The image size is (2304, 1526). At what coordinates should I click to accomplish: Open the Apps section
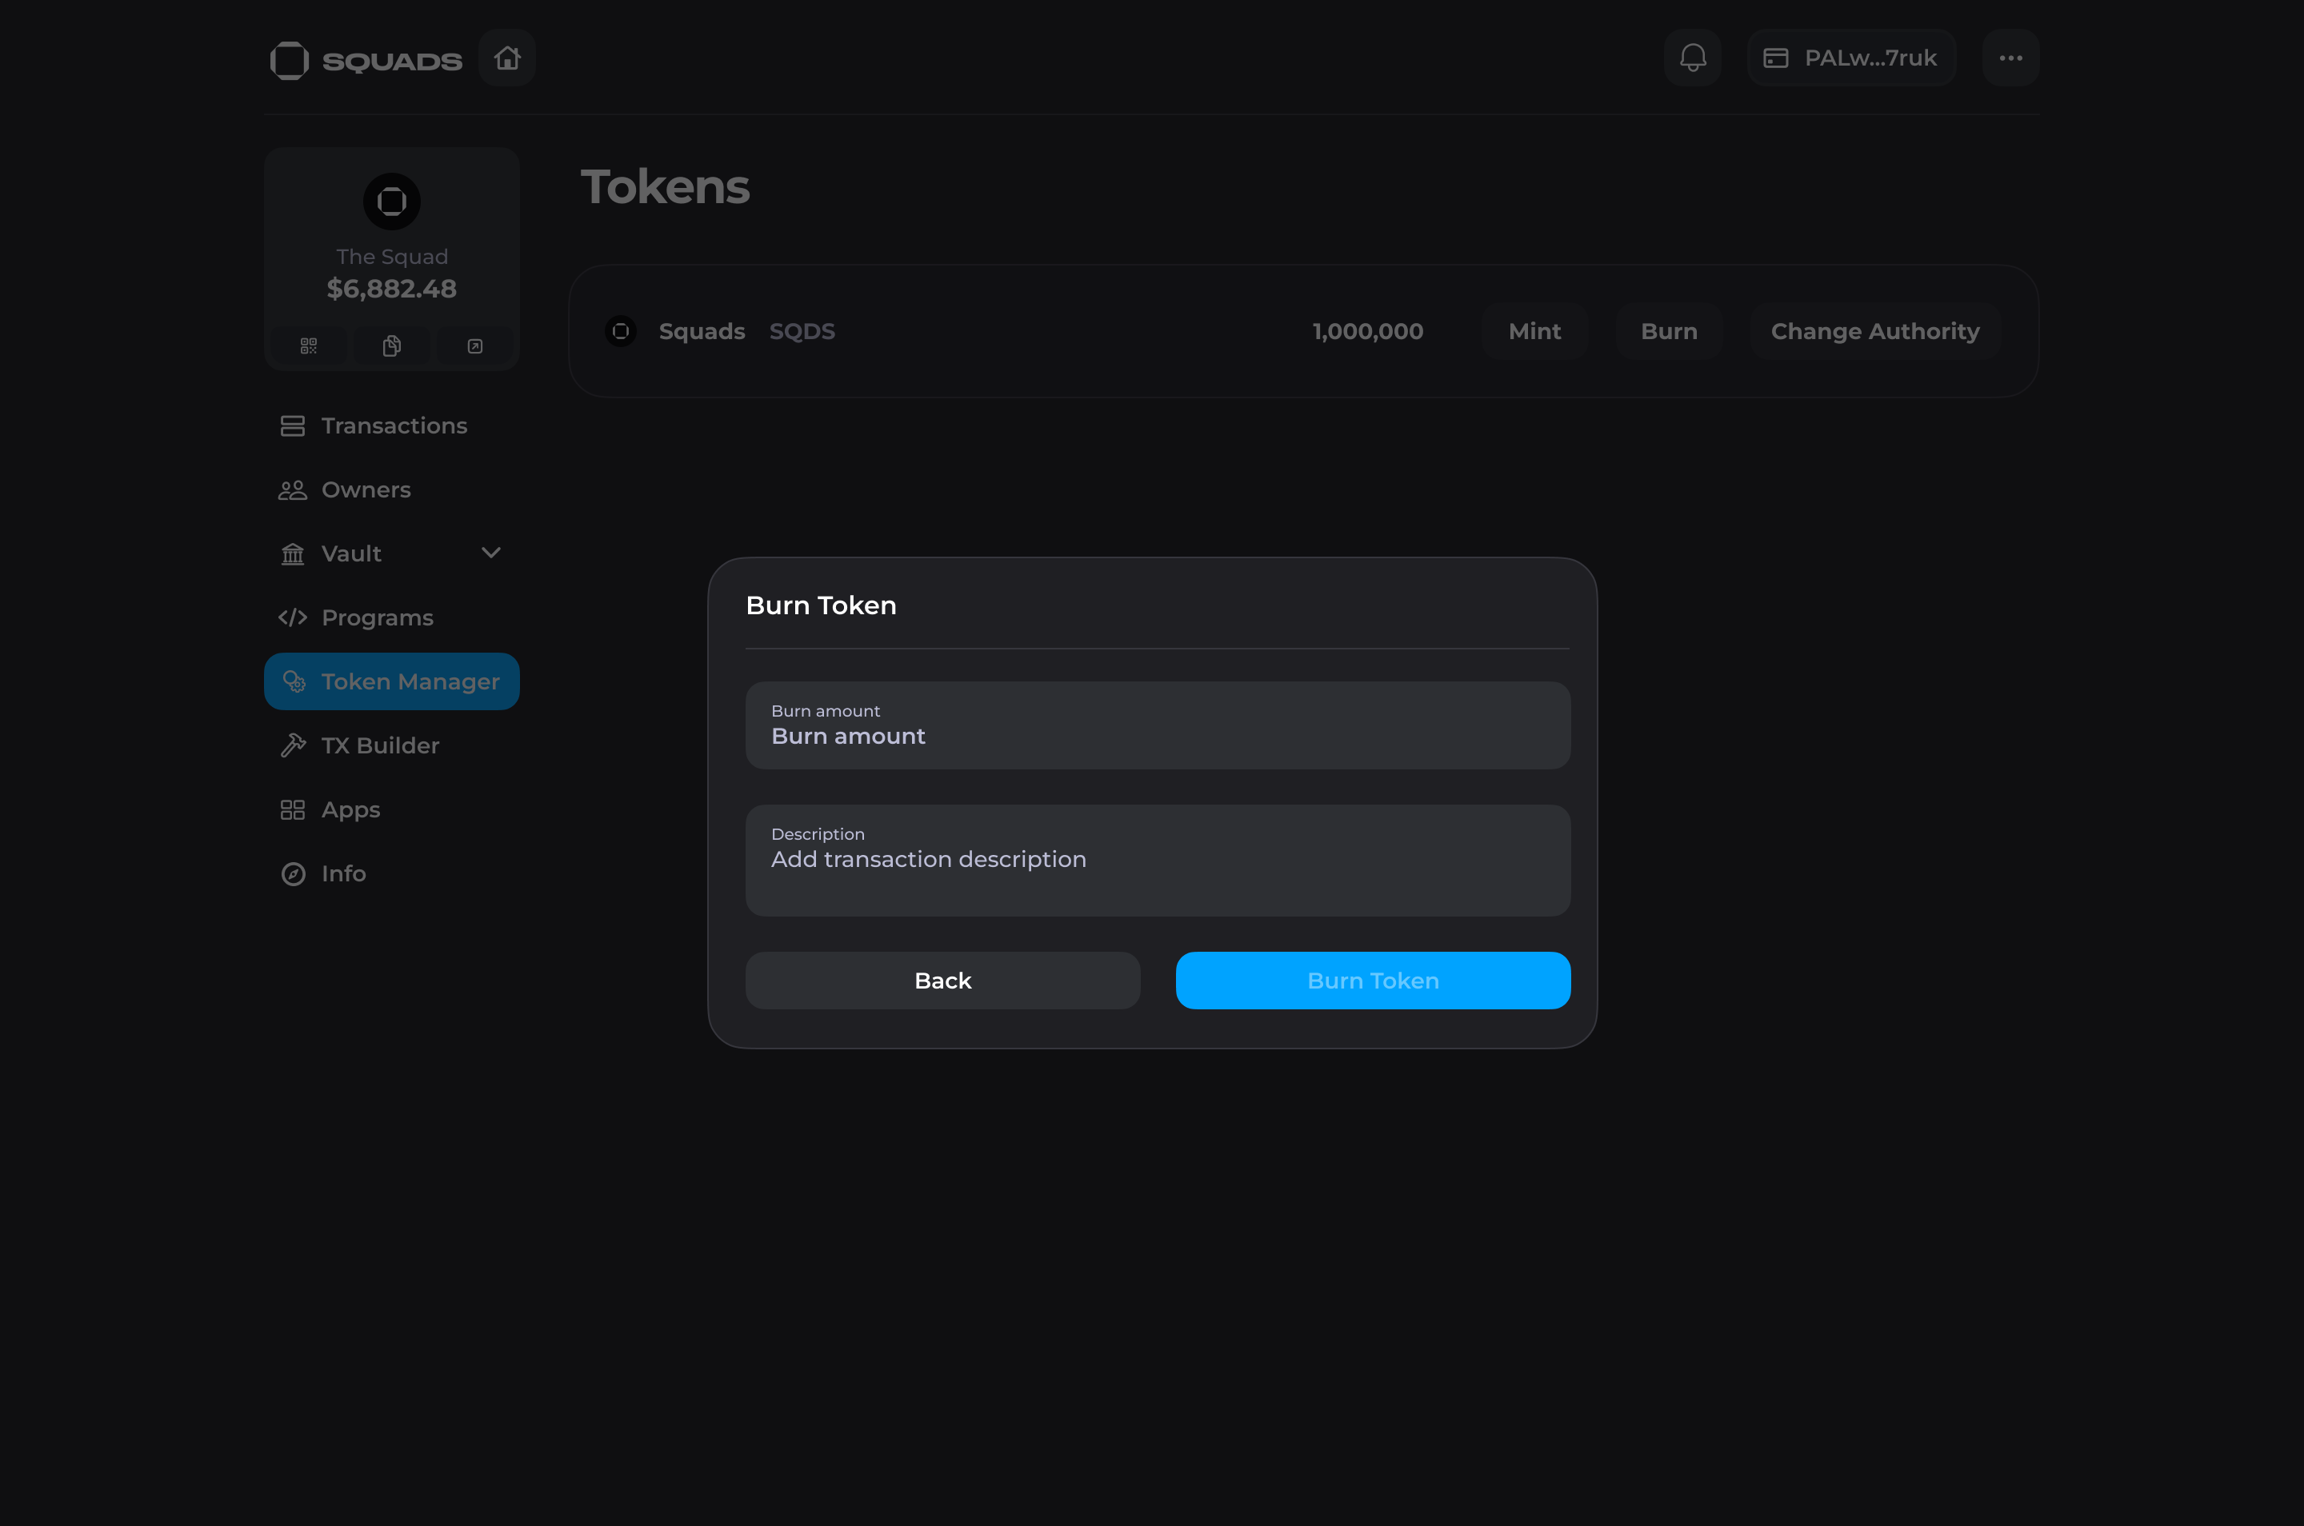point(350,810)
